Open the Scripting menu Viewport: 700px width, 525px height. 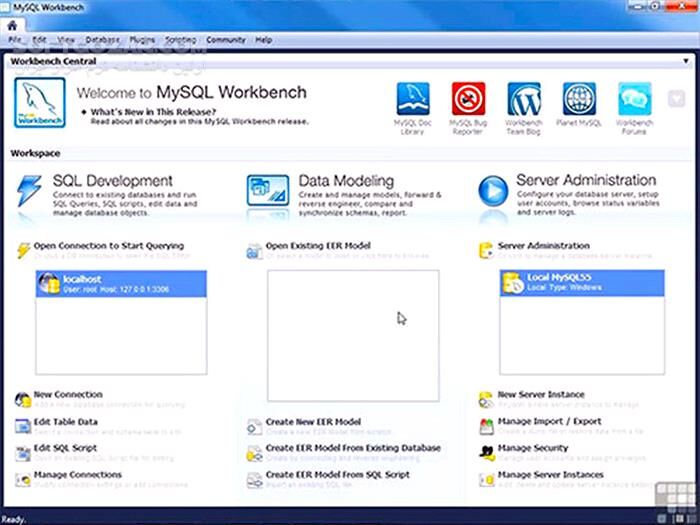pyautogui.click(x=180, y=40)
